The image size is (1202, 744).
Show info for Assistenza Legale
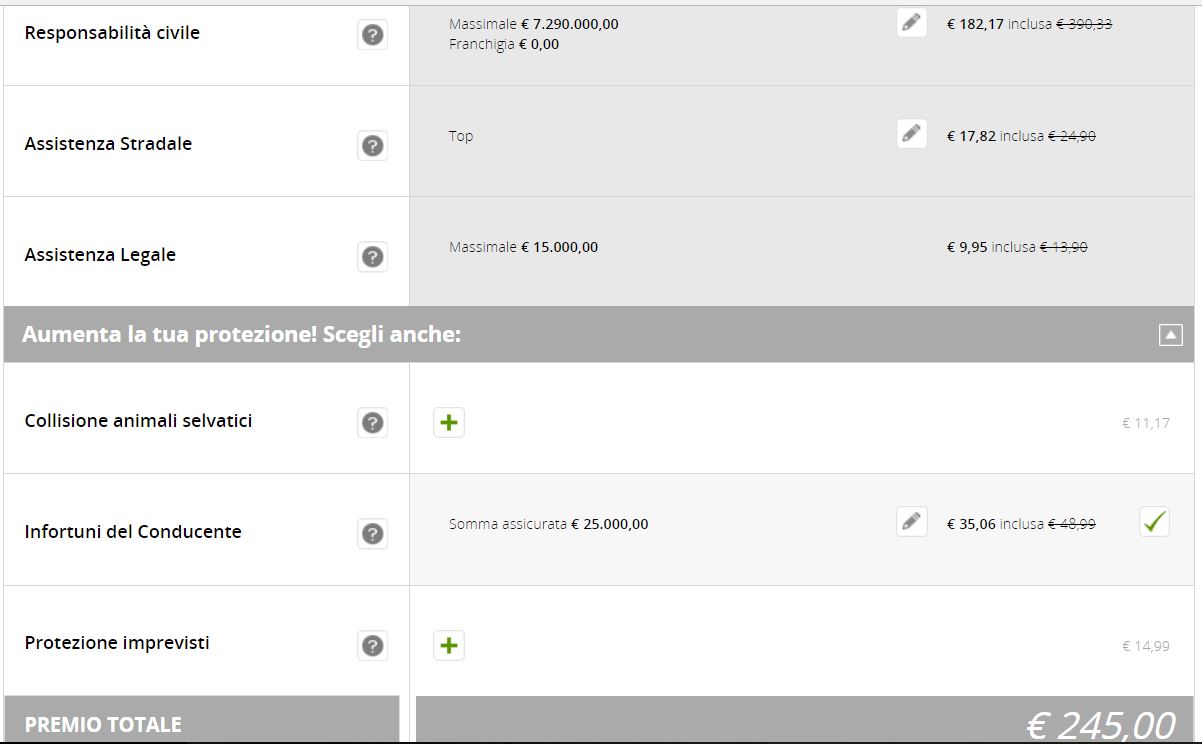pos(372,257)
